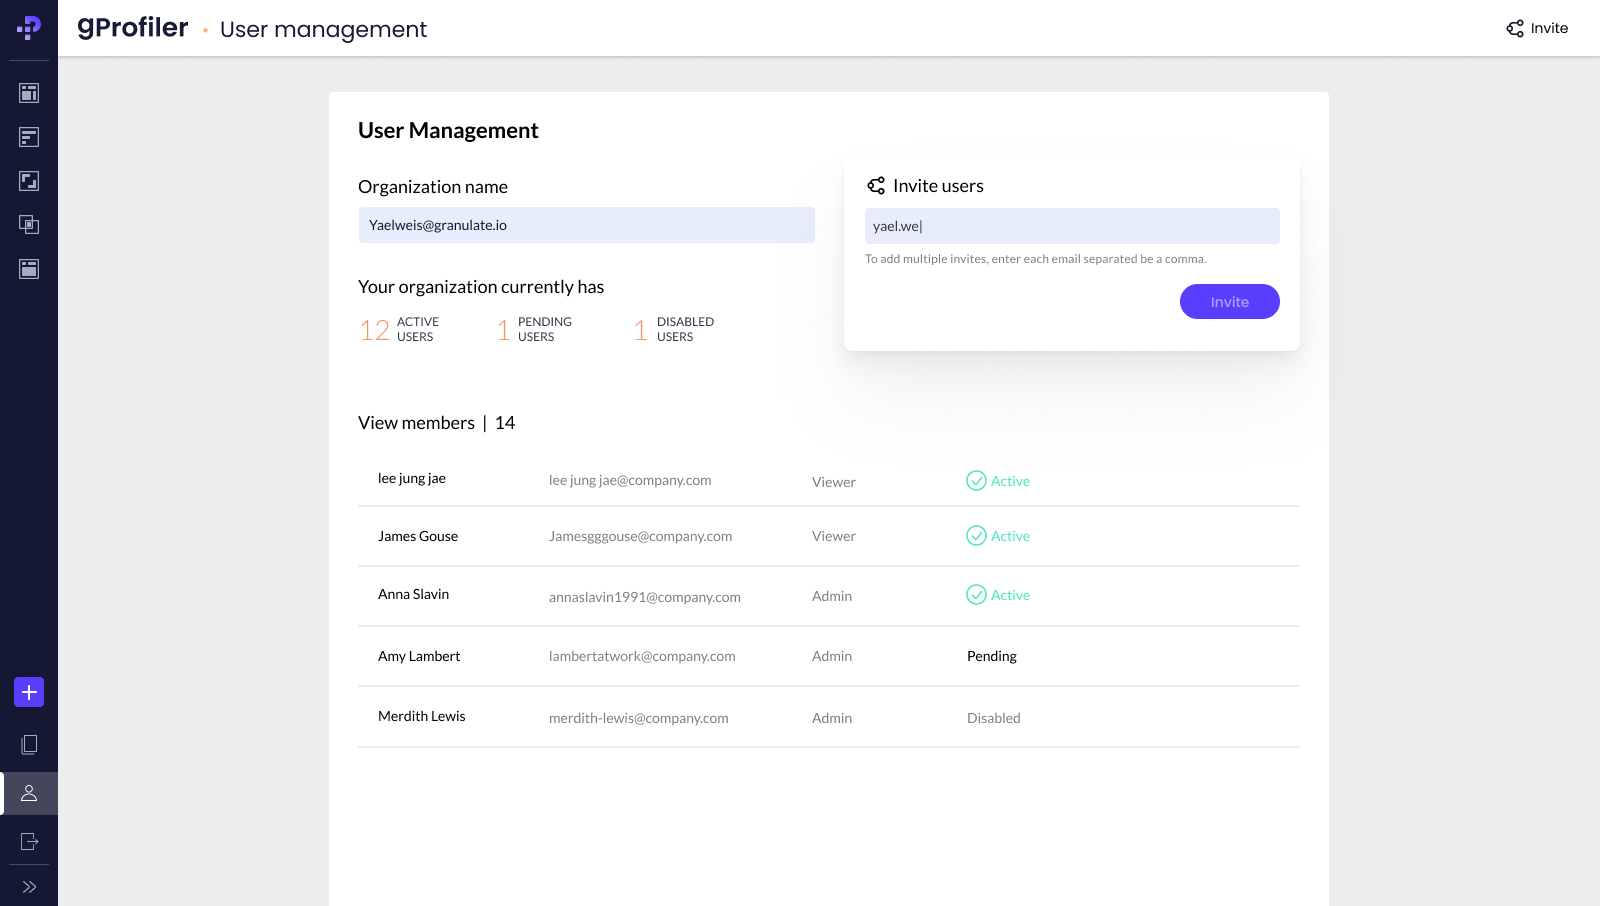Image resolution: width=1600 pixels, height=906 pixels.
Task: Focus the invite users email field
Action: [1071, 226]
